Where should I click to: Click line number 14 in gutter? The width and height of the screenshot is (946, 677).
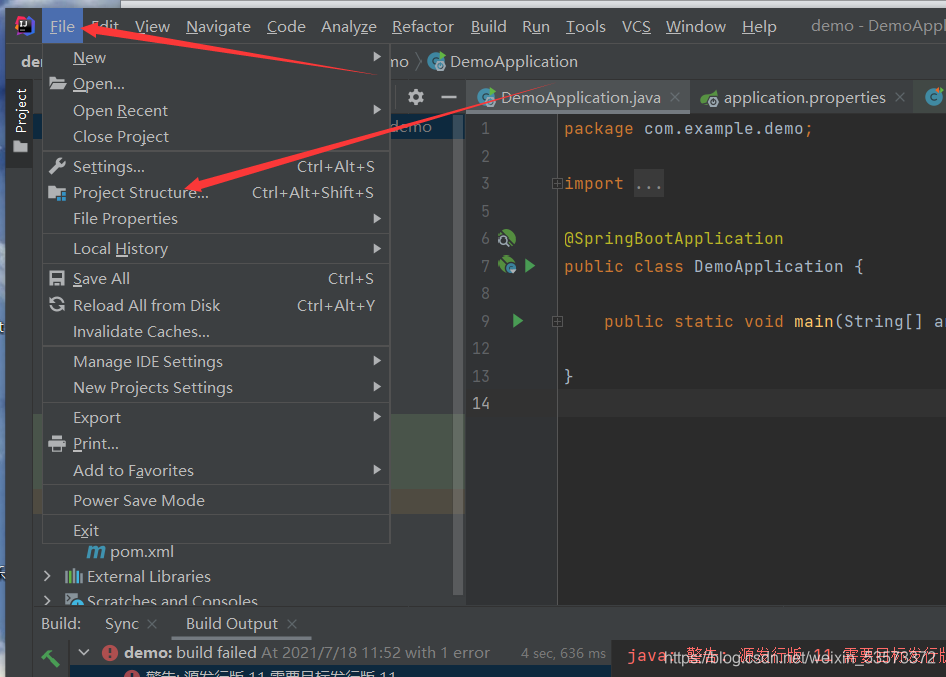[x=481, y=403]
